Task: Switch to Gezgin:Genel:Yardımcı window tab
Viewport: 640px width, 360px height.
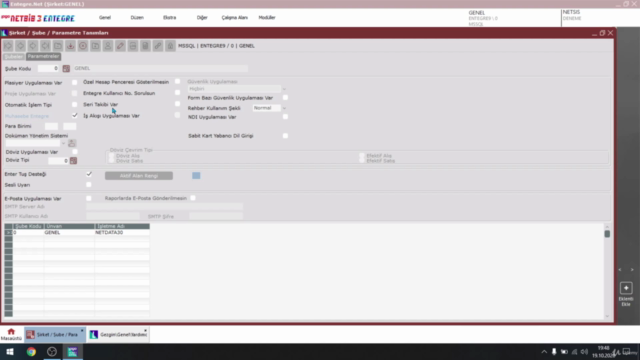Action: (x=119, y=334)
